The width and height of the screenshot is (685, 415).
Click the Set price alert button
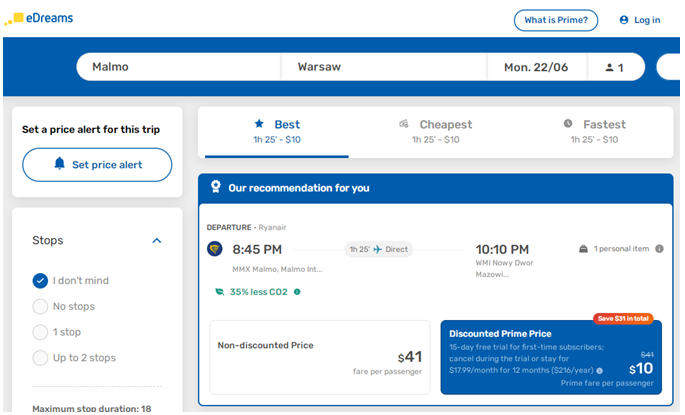tap(97, 165)
